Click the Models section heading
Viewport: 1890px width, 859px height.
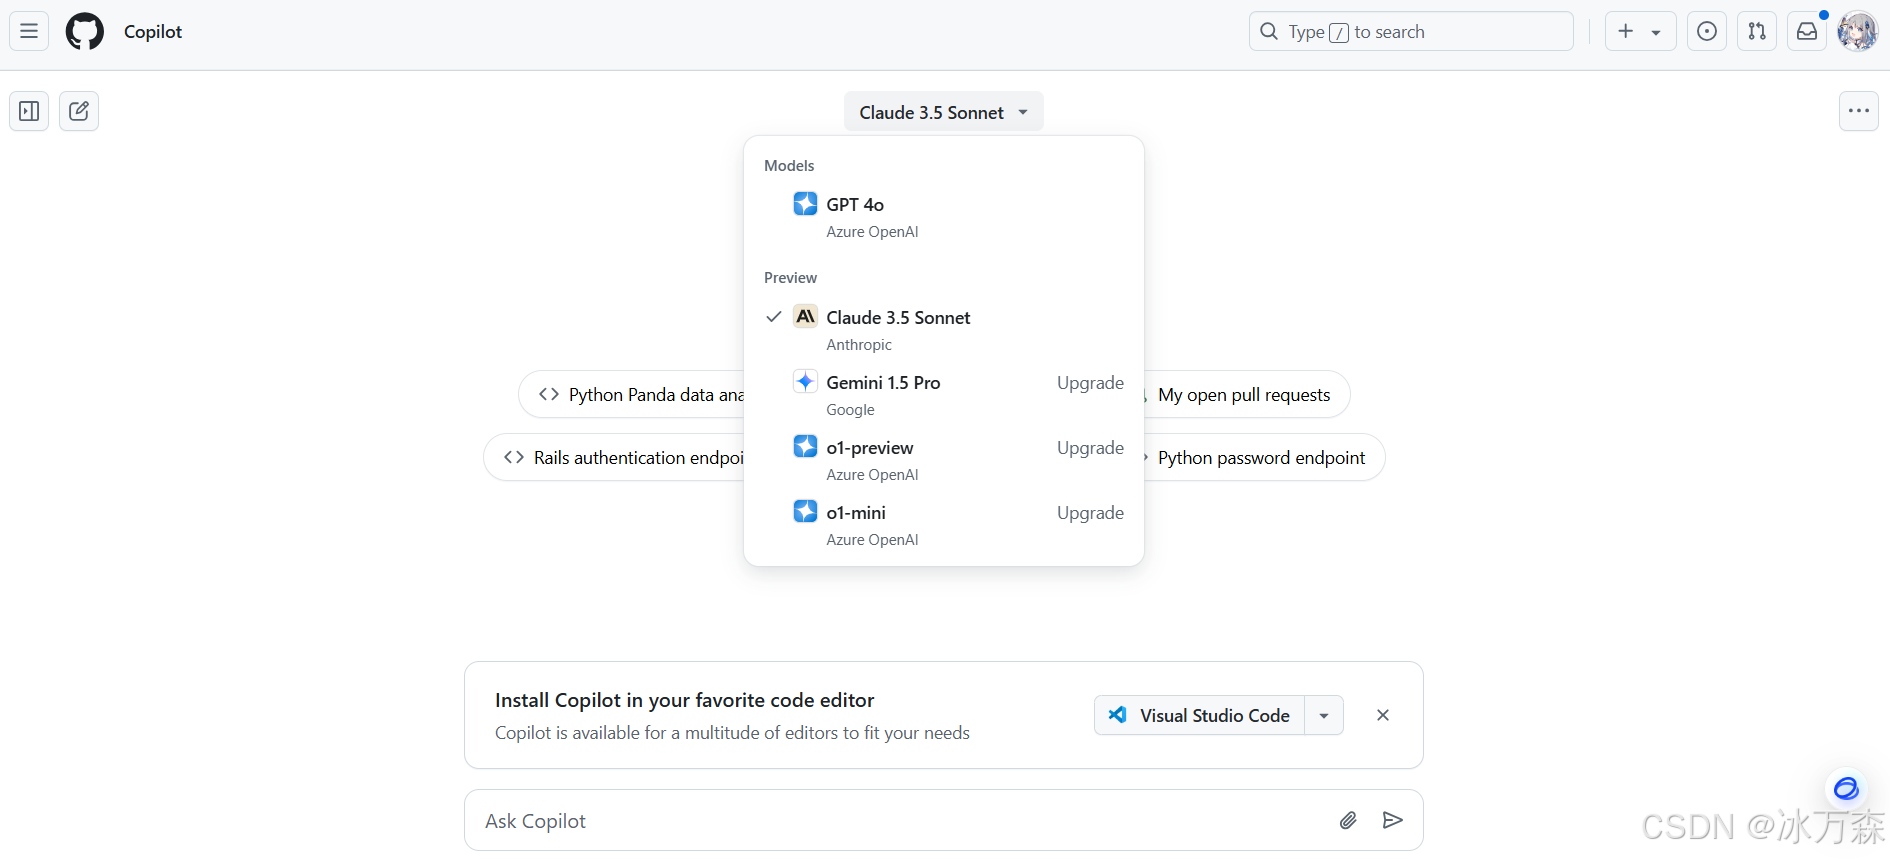pyautogui.click(x=789, y=166)
